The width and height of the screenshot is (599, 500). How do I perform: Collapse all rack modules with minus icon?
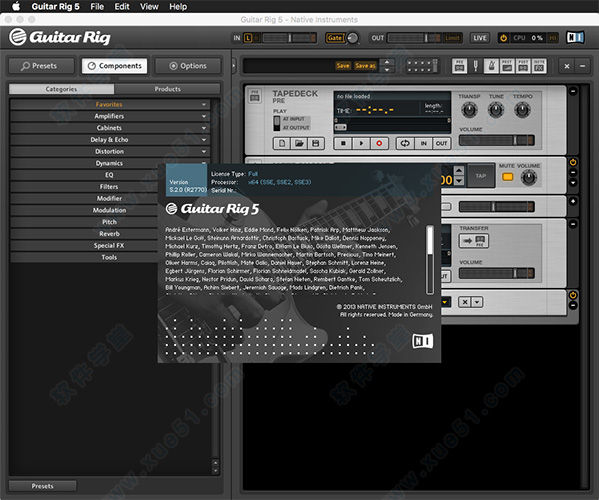583,66
